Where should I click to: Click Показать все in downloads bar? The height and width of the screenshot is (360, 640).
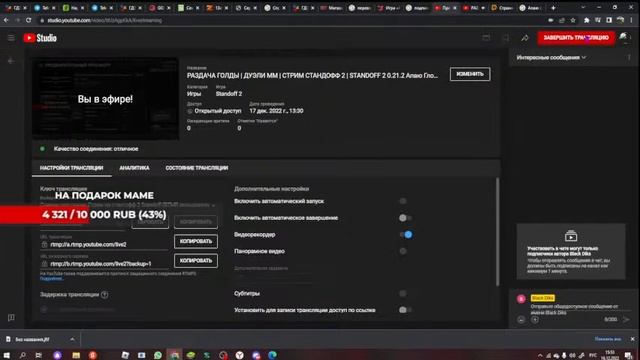click(x=608, y=339)
